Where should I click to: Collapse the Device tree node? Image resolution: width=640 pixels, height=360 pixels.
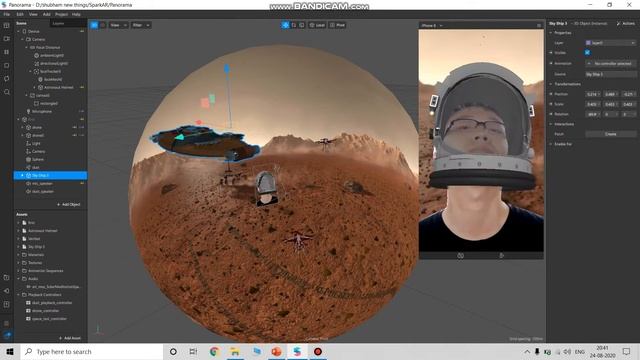[x=18, y=31]
